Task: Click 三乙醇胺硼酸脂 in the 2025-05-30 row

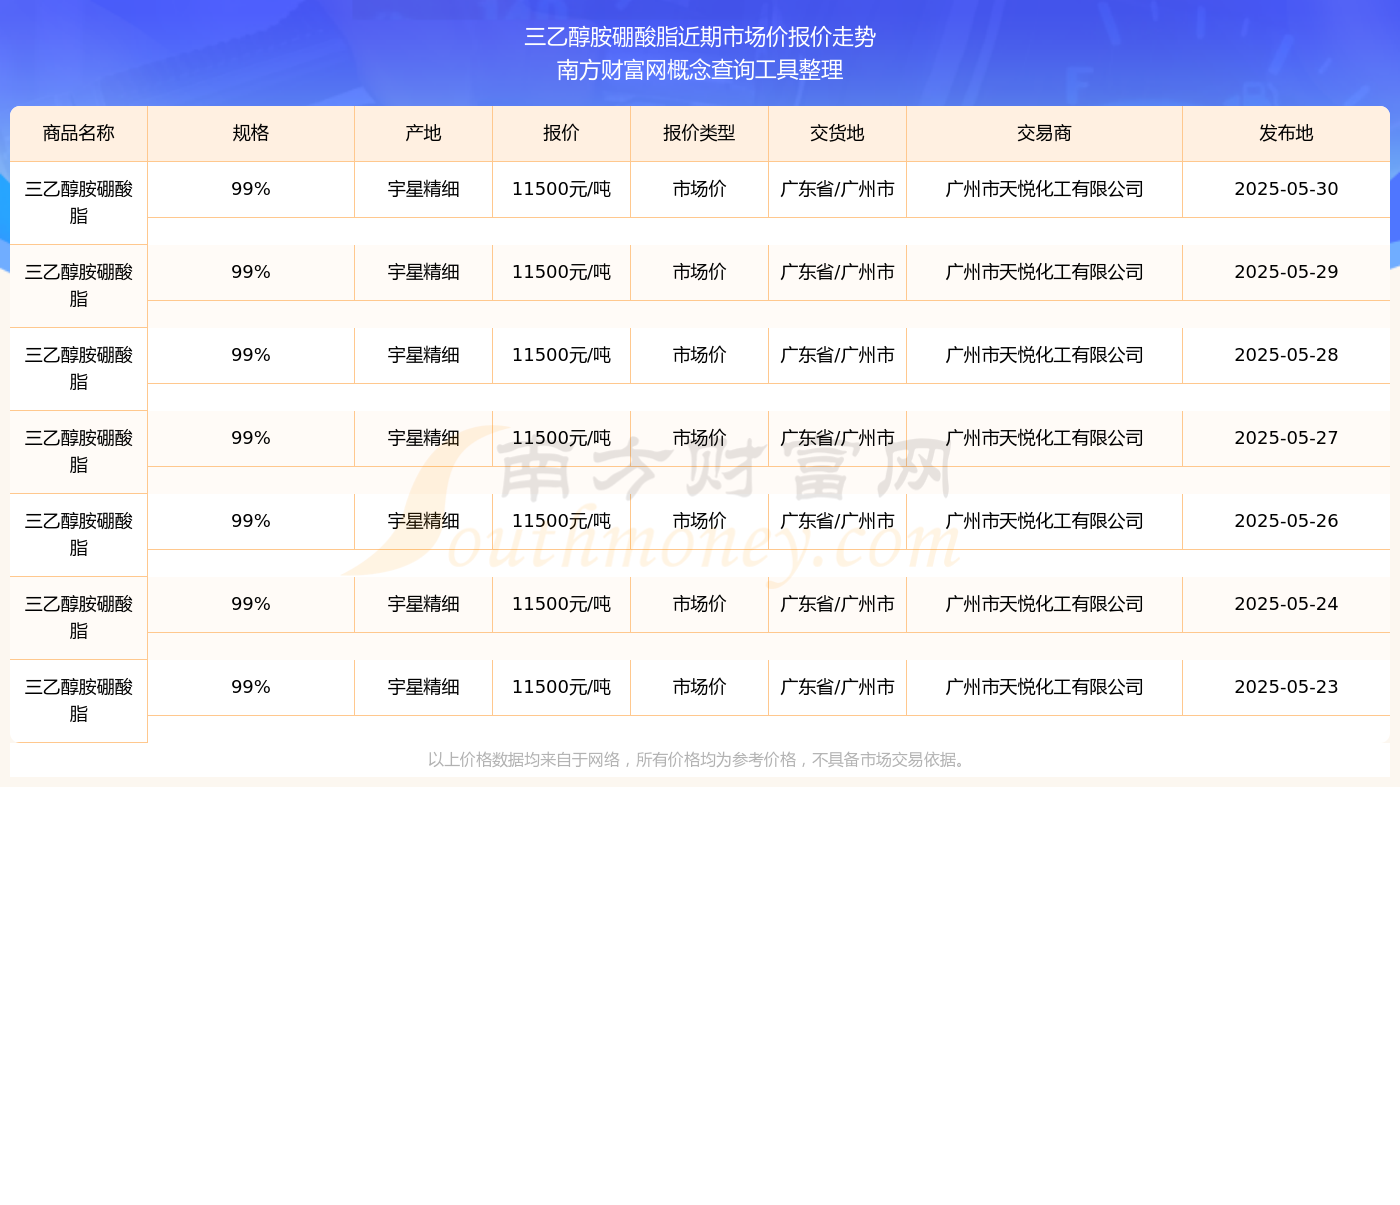Action: tap(79, 202)
